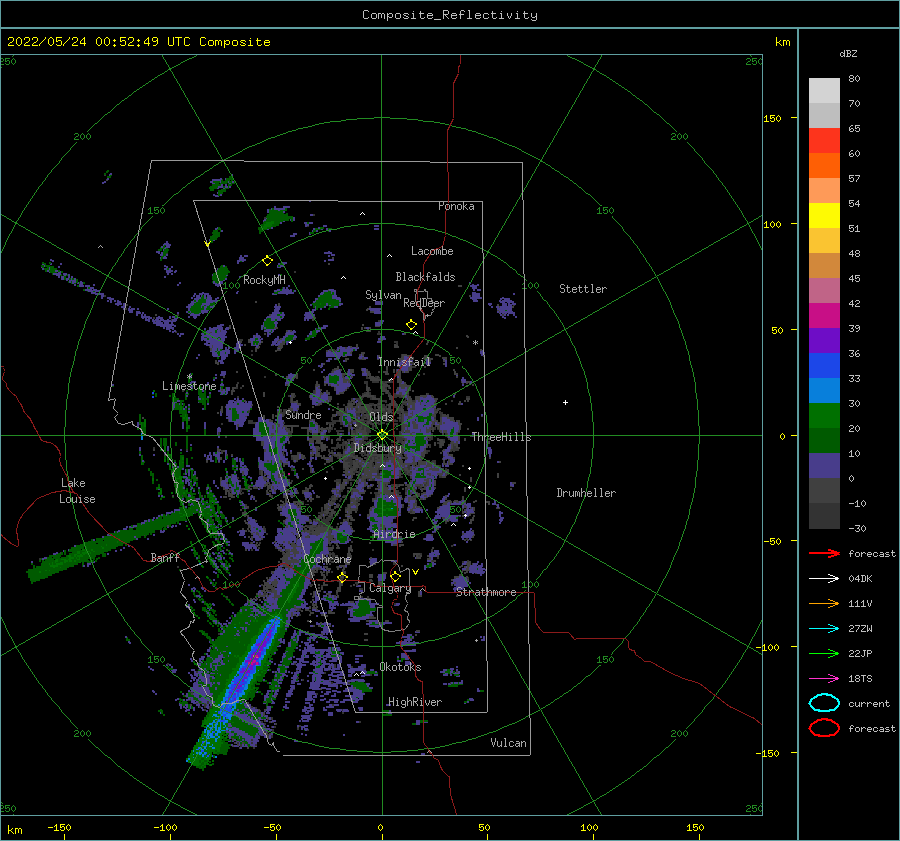900x841 pixels.
Task: Click the orange 111V arrow icon
Action: (824, 603)
